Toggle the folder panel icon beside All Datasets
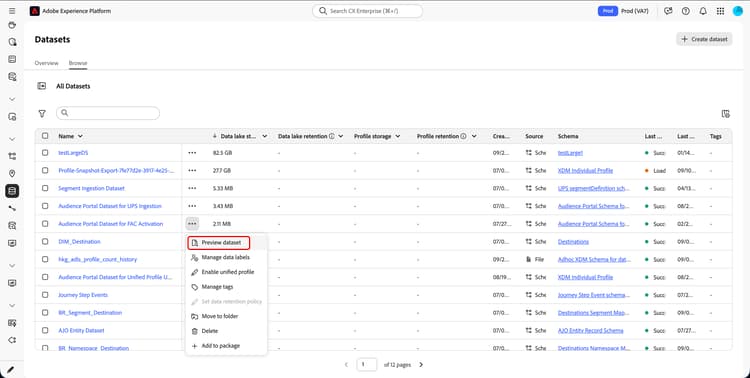The image size is (750, 378). tap(42, 86)
